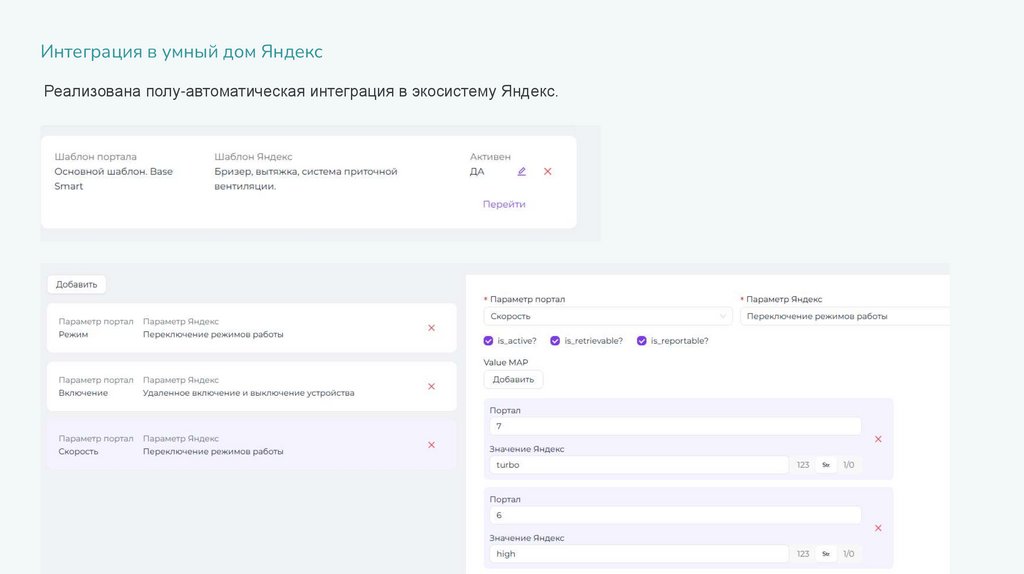Open the Параметр Яндекс dropdown field
The image size is (1024, 574).
coord(844,316)
